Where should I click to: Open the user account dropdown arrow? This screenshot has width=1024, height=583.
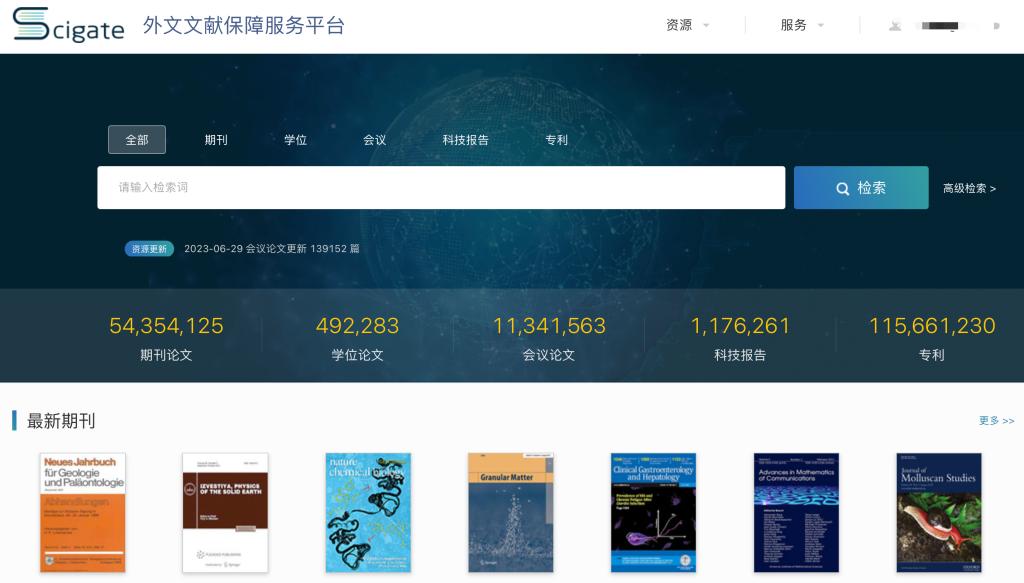(996, 26)
